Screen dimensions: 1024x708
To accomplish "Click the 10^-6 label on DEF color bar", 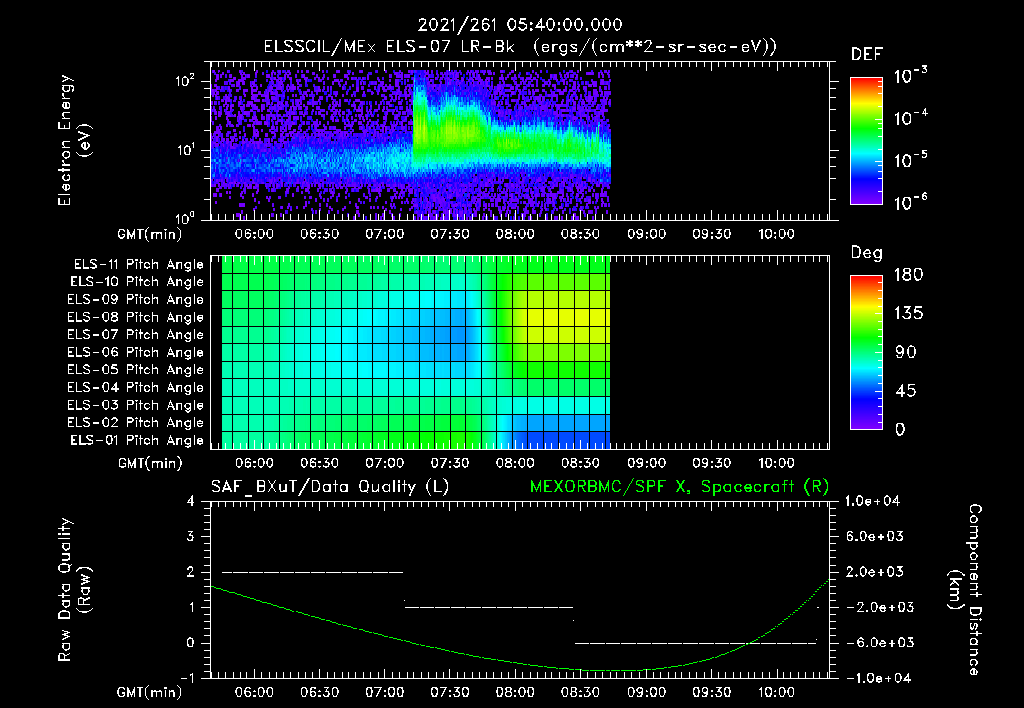I will 910,202.
